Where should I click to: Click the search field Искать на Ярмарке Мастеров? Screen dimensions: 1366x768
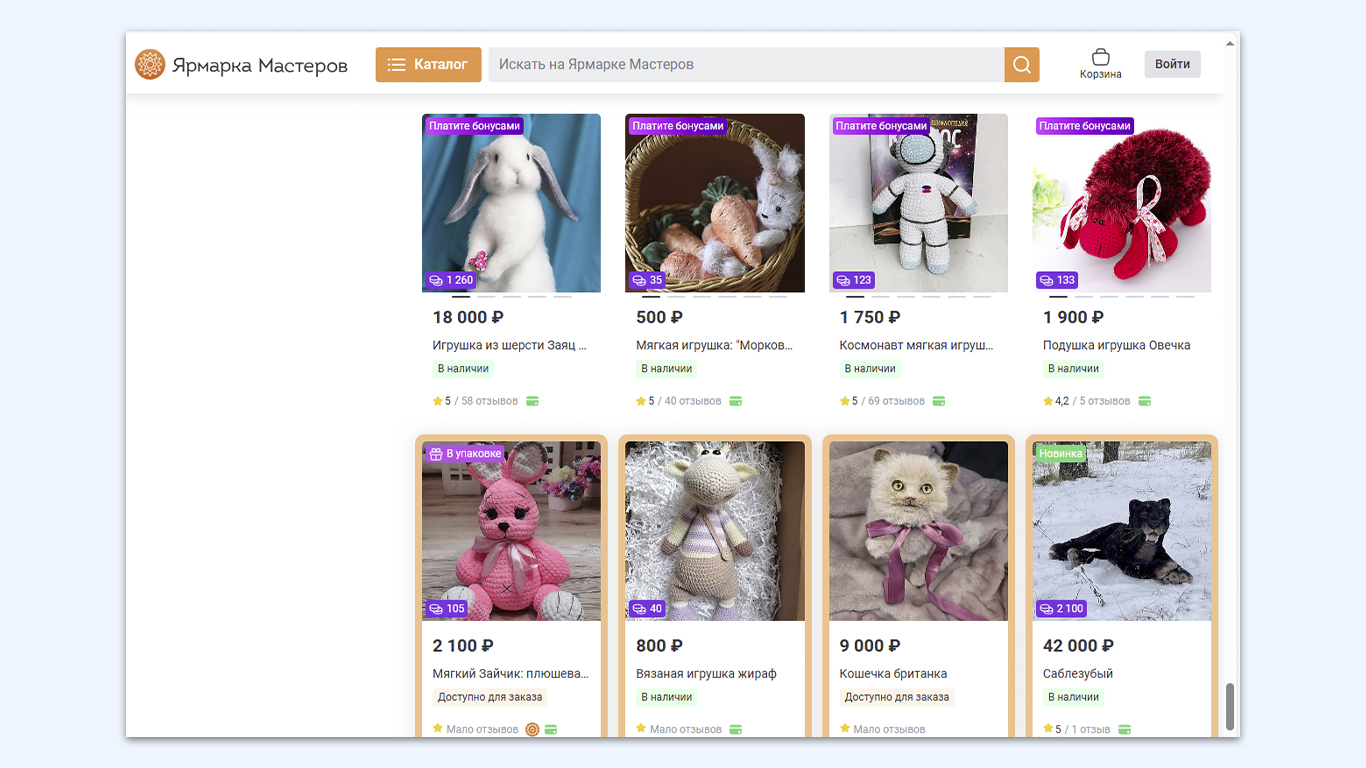746,65
